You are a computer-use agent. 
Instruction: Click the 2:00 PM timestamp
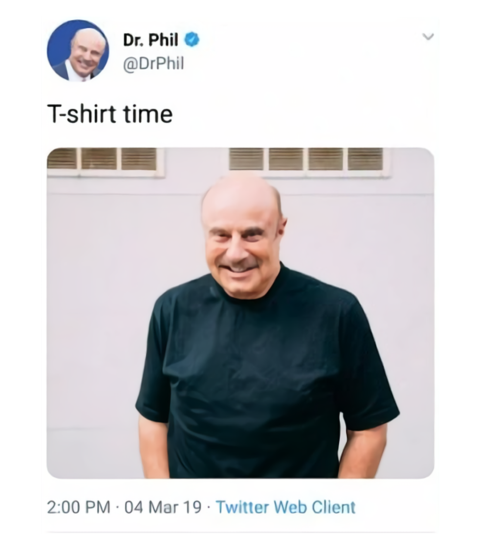[79, 507]
